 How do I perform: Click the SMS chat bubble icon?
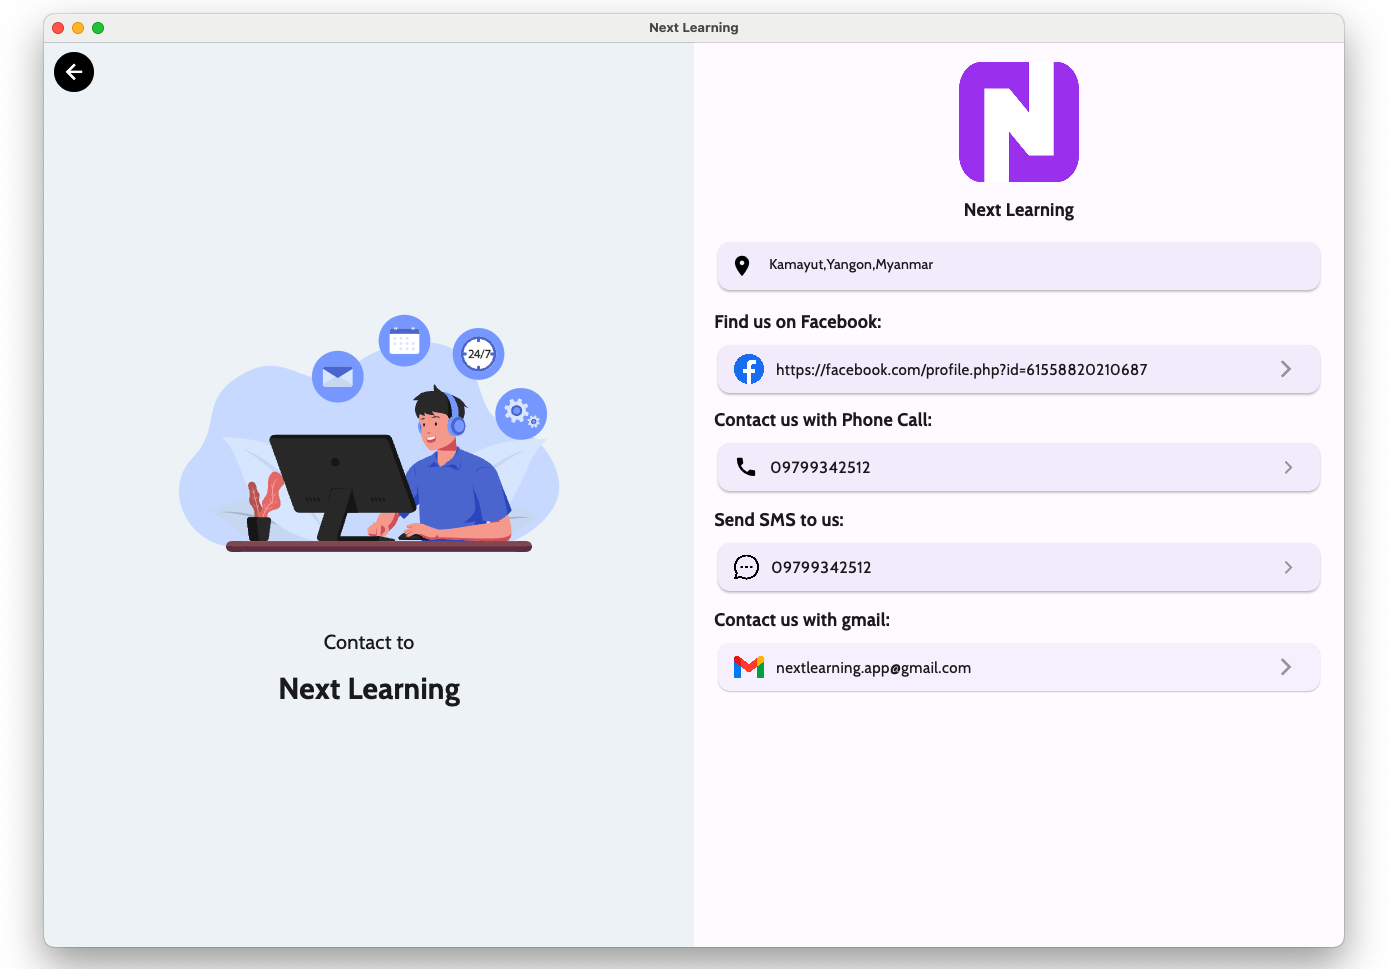point(746,568)
